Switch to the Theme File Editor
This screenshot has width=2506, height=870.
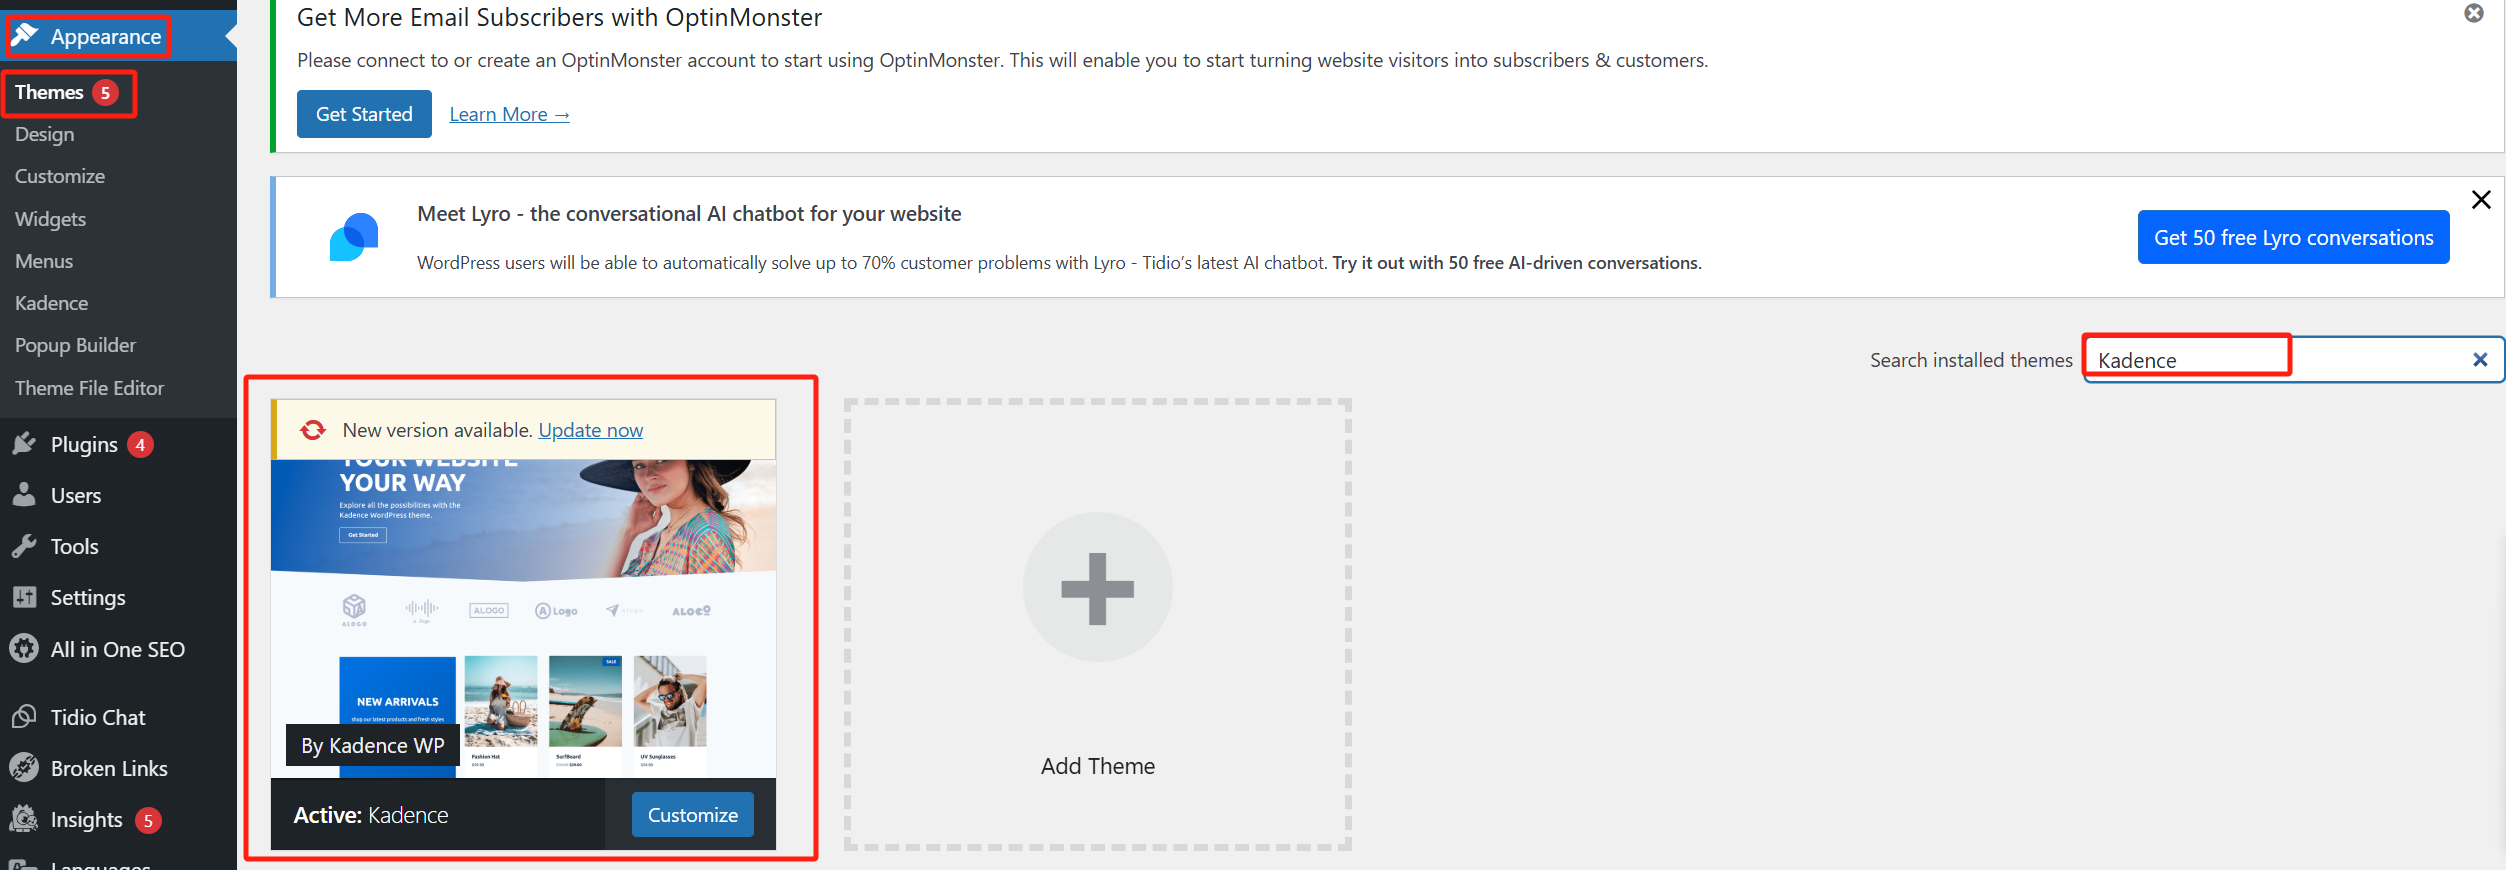[89, 388]
